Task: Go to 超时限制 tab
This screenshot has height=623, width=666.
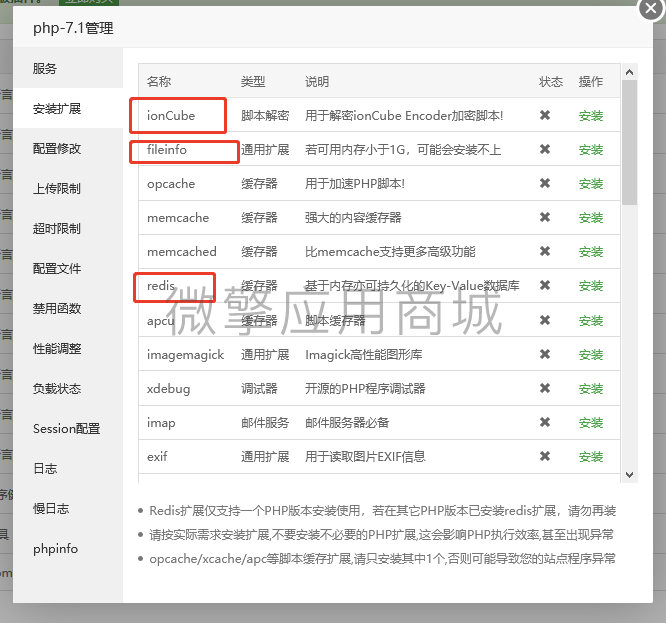Action: [68, 228]
